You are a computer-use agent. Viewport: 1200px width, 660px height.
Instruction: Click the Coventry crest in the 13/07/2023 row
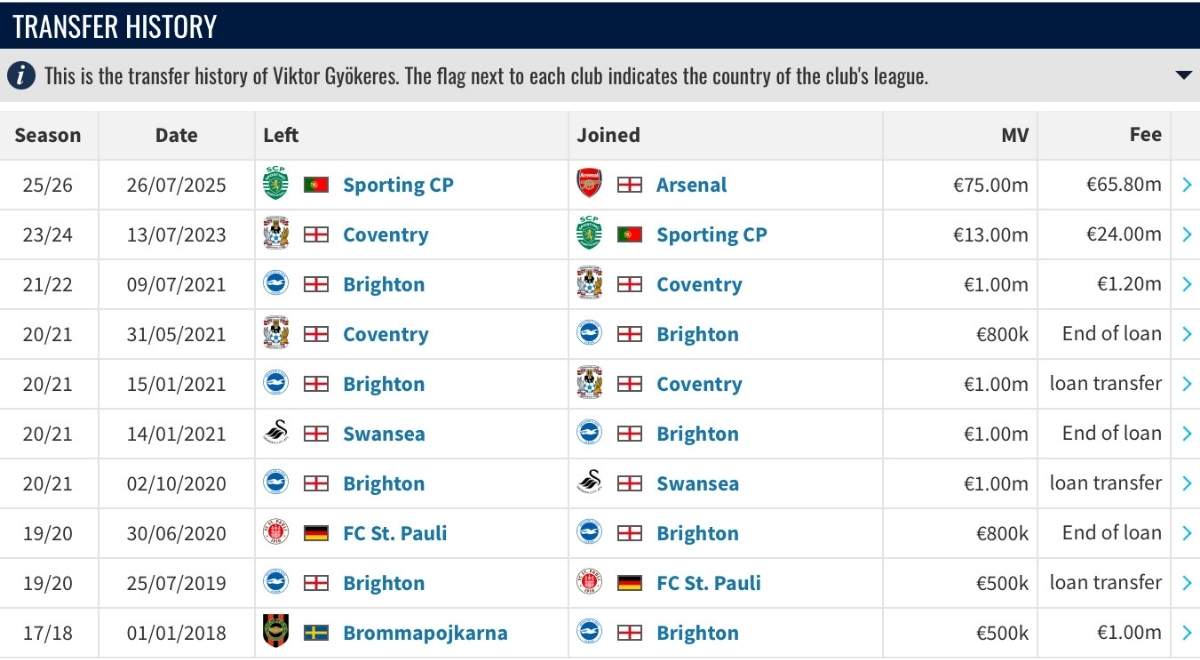tap(275, 234)
